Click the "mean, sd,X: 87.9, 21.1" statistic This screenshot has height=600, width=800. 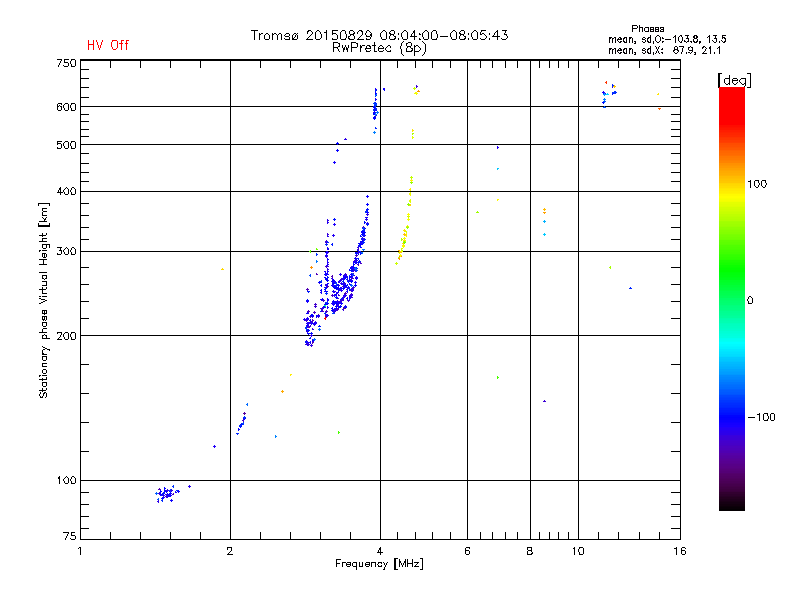664,50
